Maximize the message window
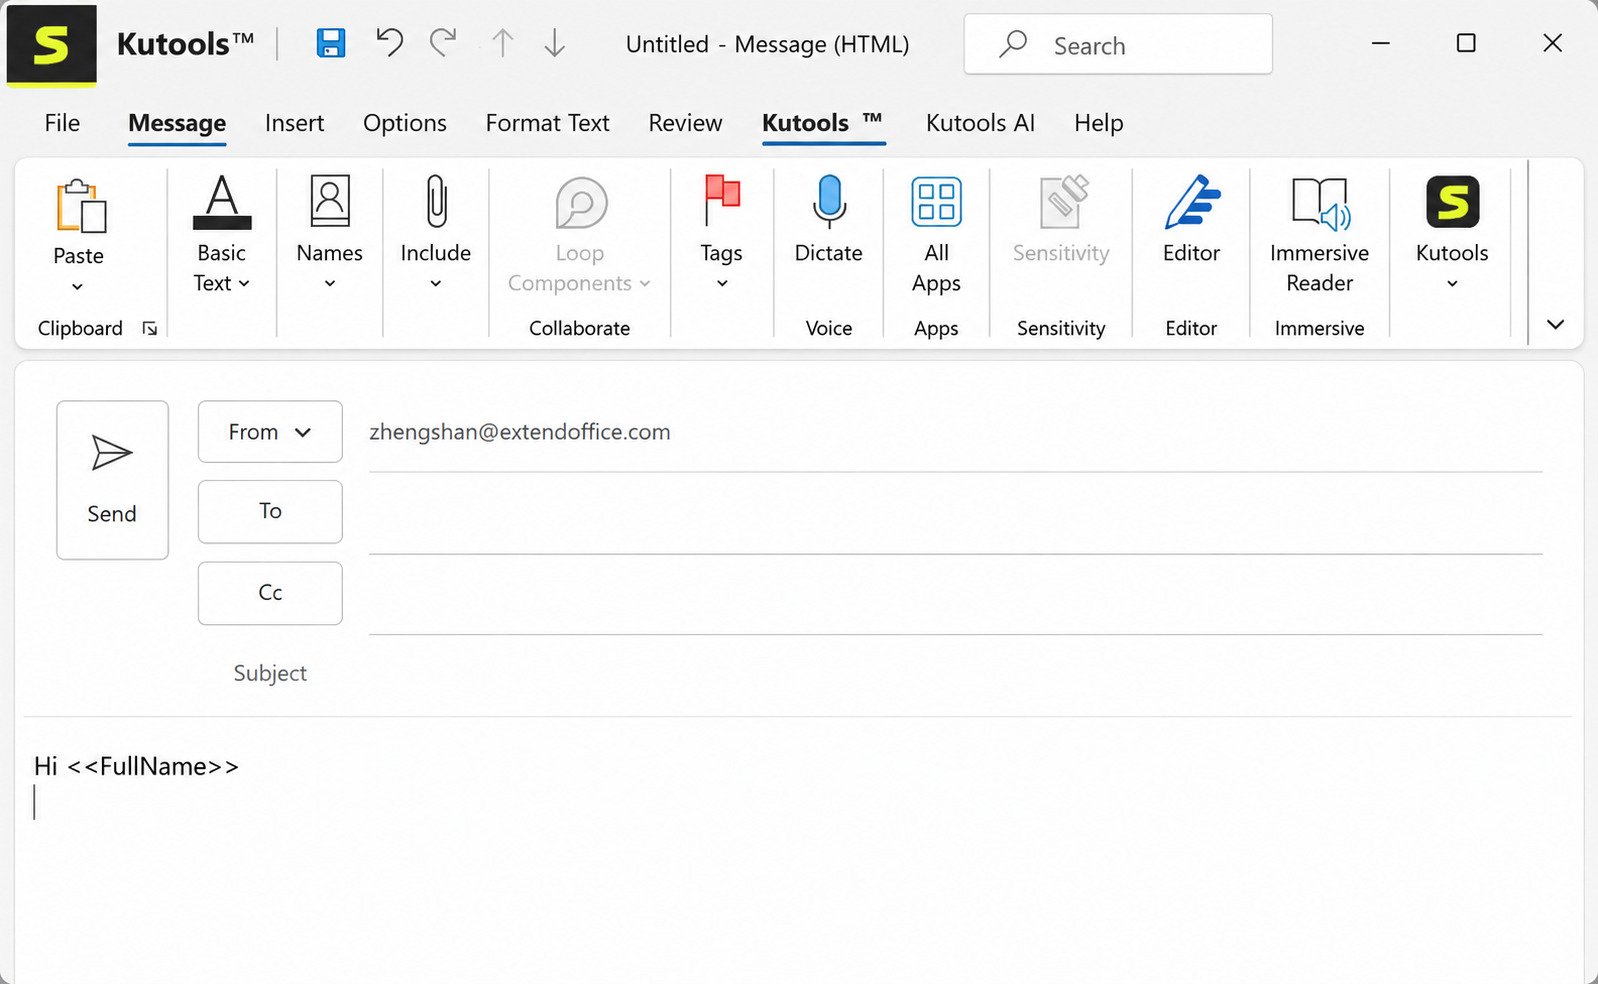This screenshot has height=984, width=1598. 1466,43
